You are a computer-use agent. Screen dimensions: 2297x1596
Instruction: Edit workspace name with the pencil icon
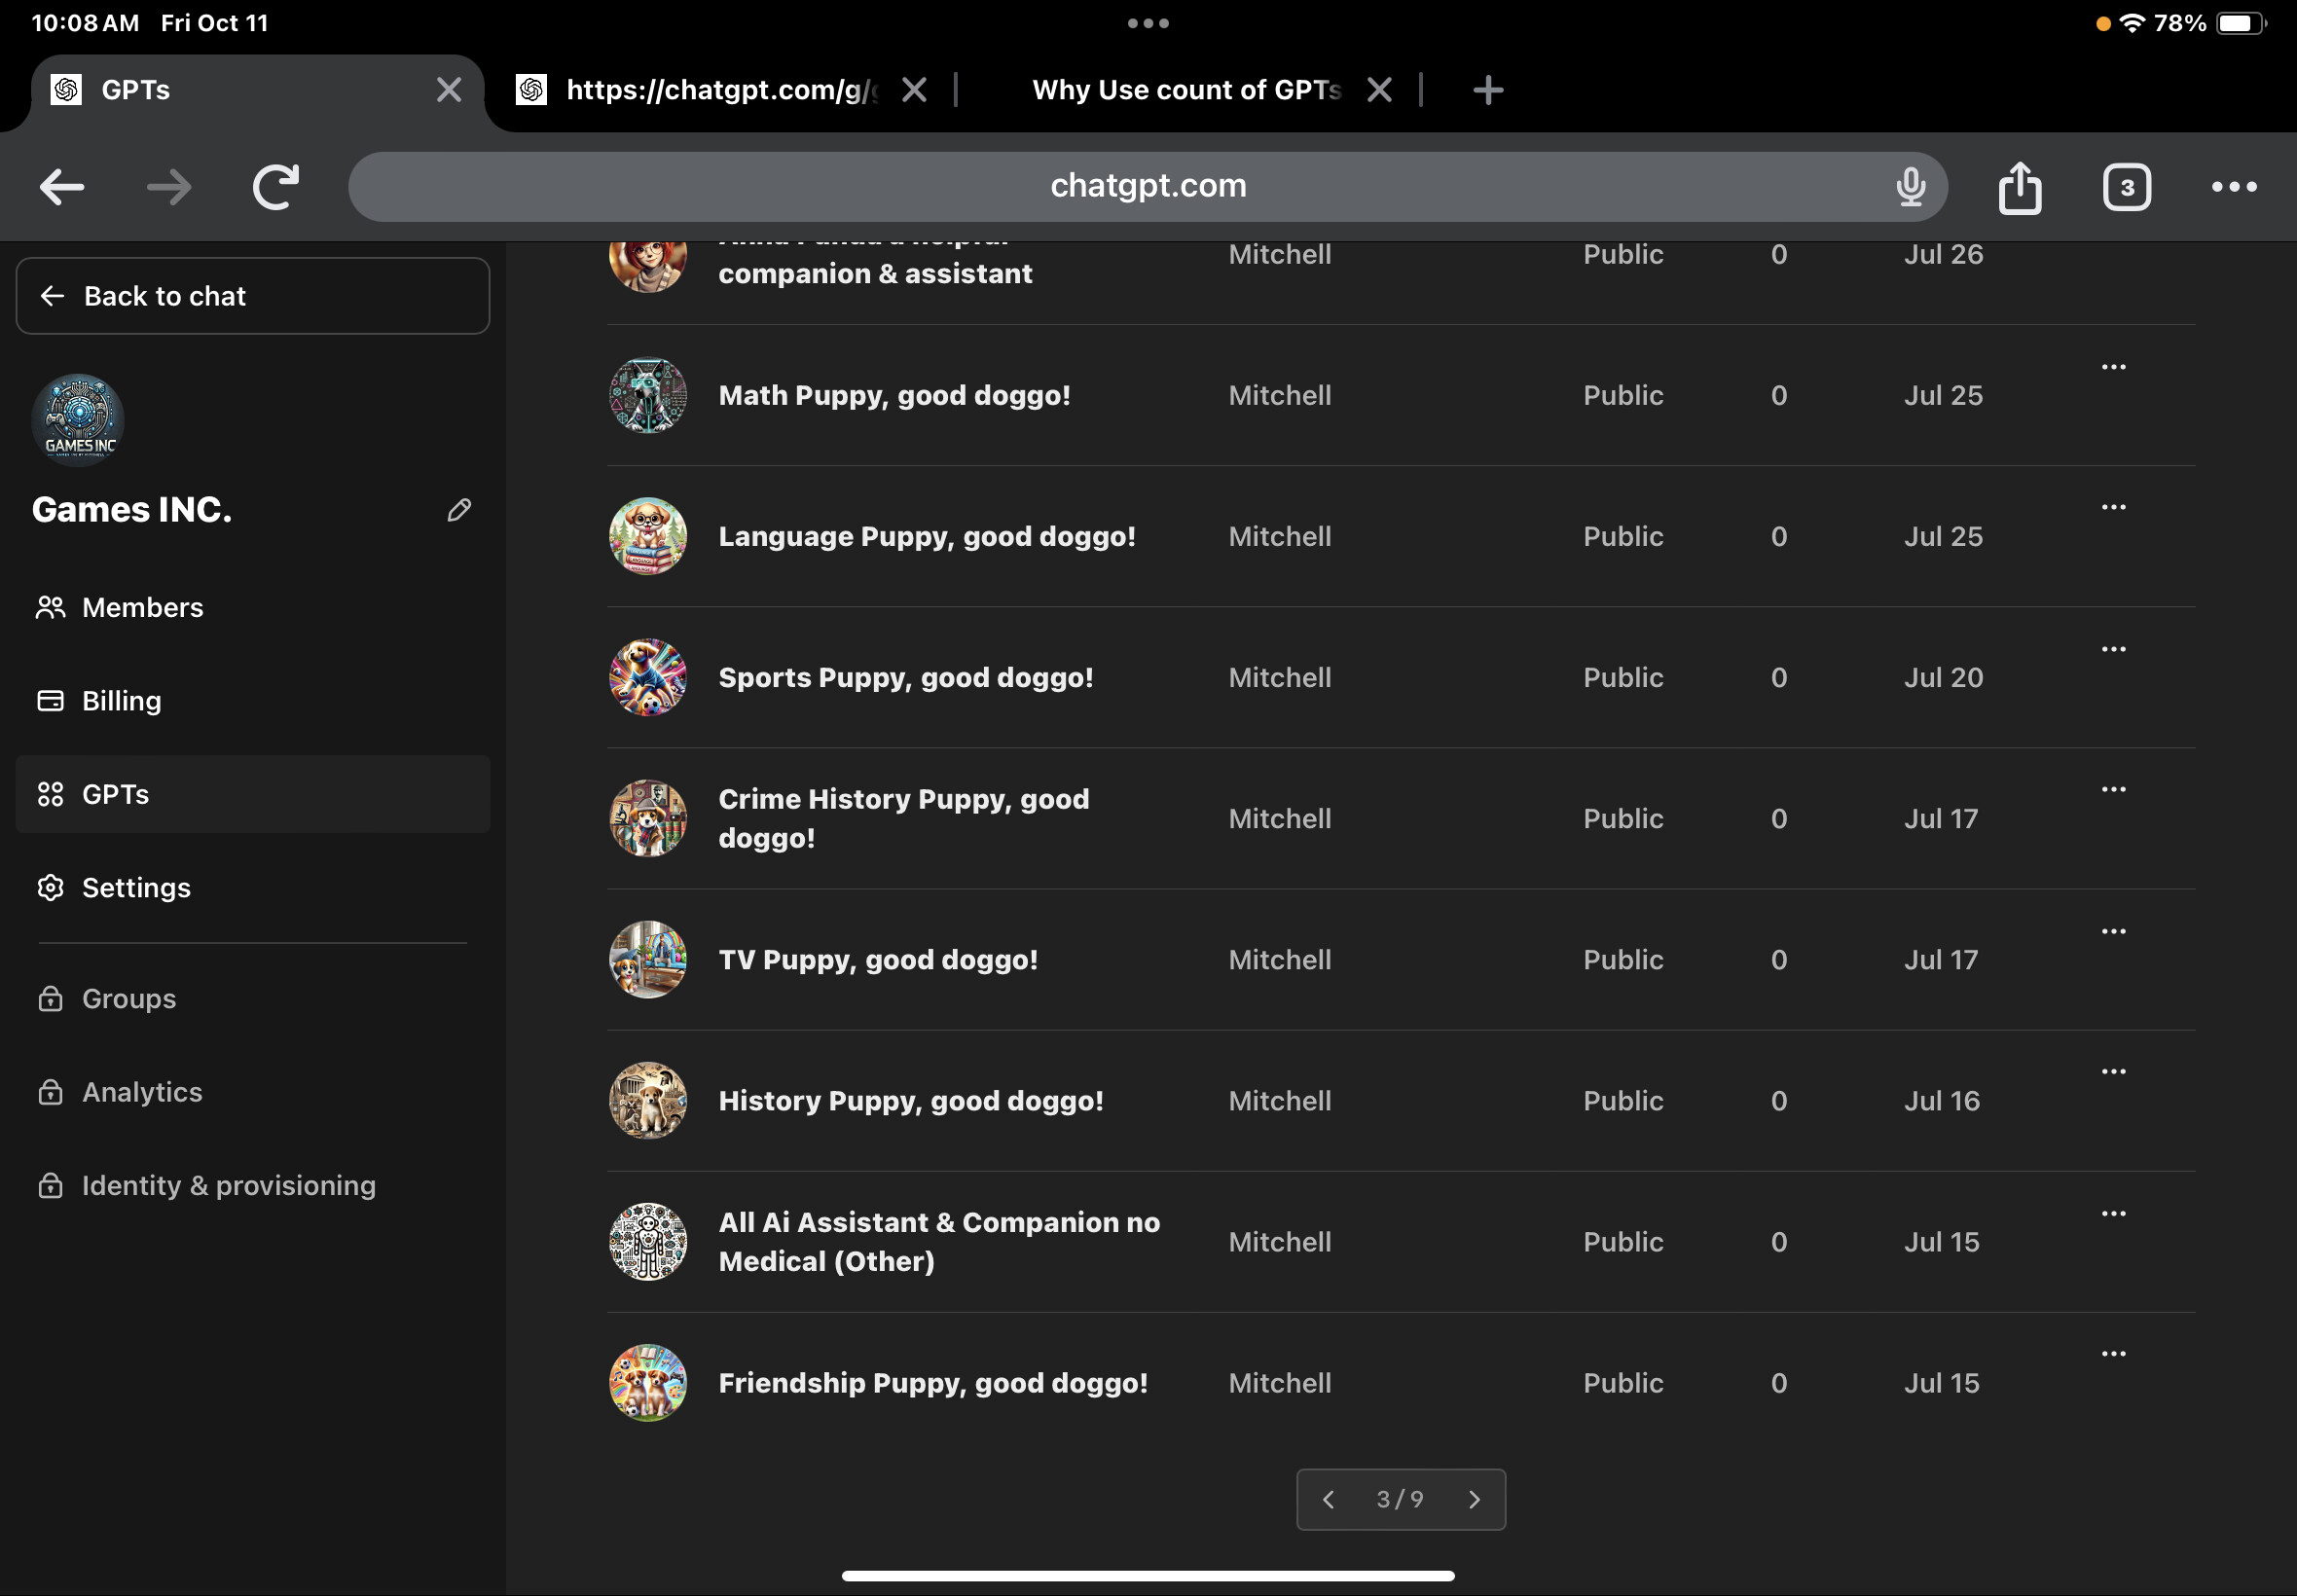click(459, 510)
